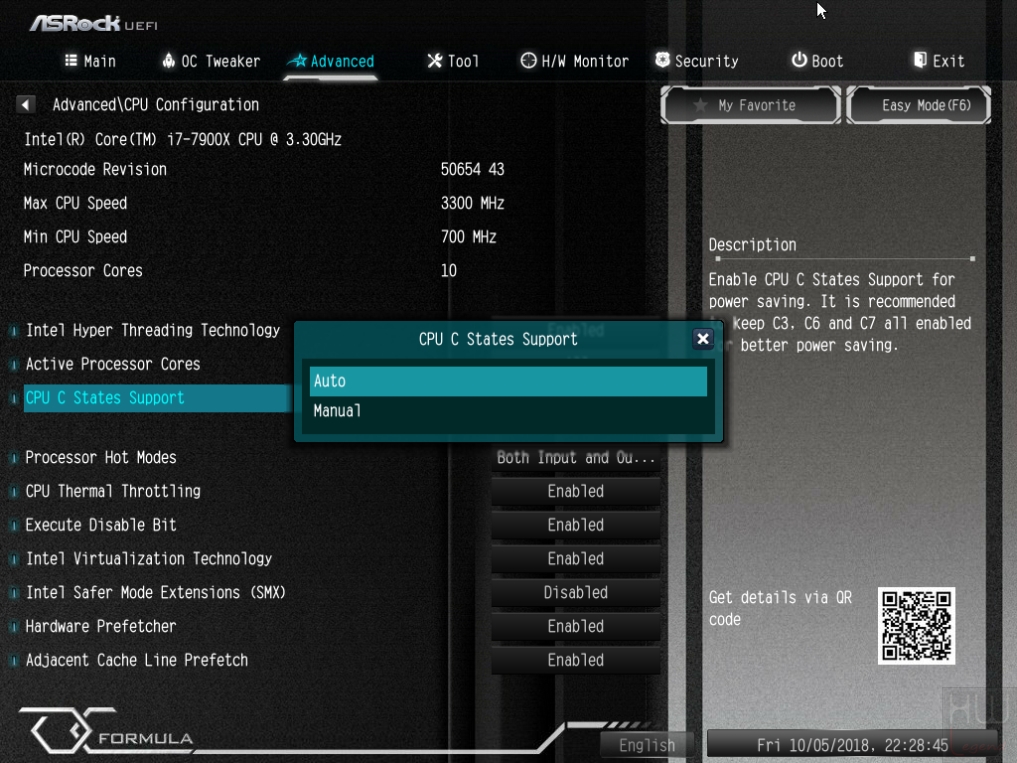Select Processor Hot Modes setting
This screenshot has height=763, width=1017.
101,457
